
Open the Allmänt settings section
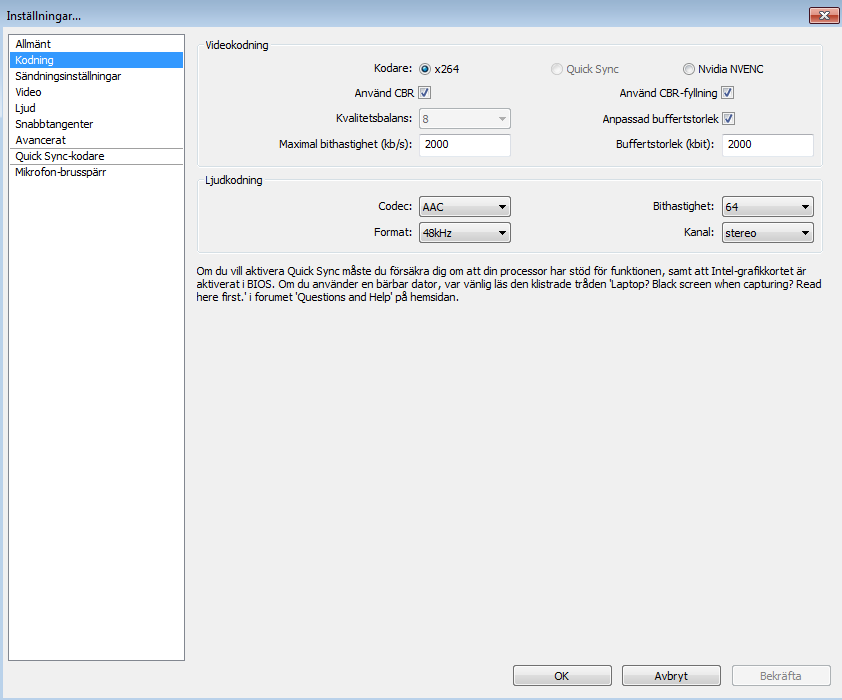click(33, 44)
